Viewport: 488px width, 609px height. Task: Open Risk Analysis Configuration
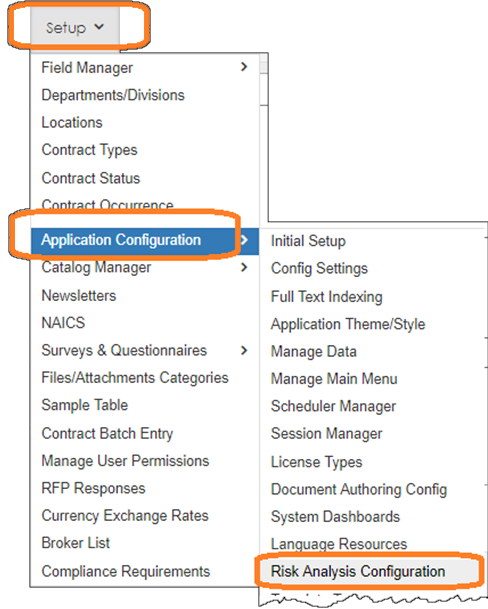(x=358, y=571)
